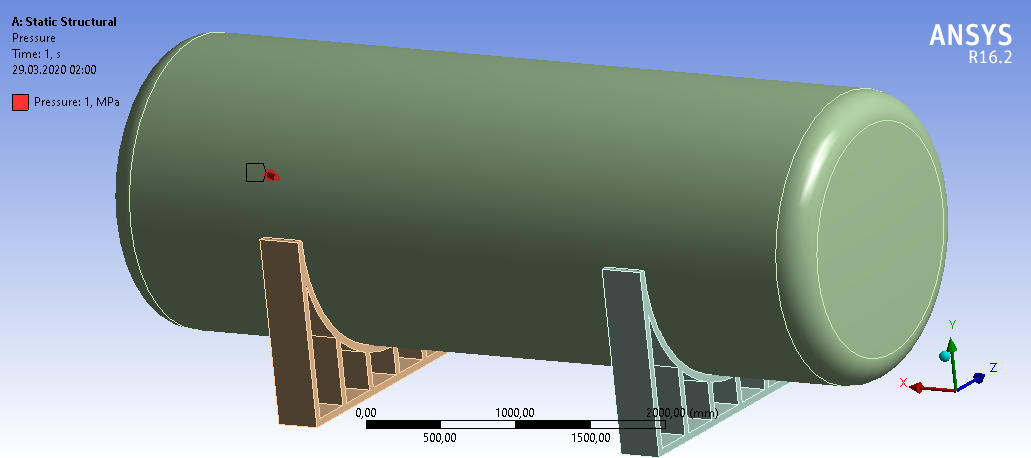1031x458 pixels.
Task: Click the '500,00' ruler label
Action: pos(441,438)
